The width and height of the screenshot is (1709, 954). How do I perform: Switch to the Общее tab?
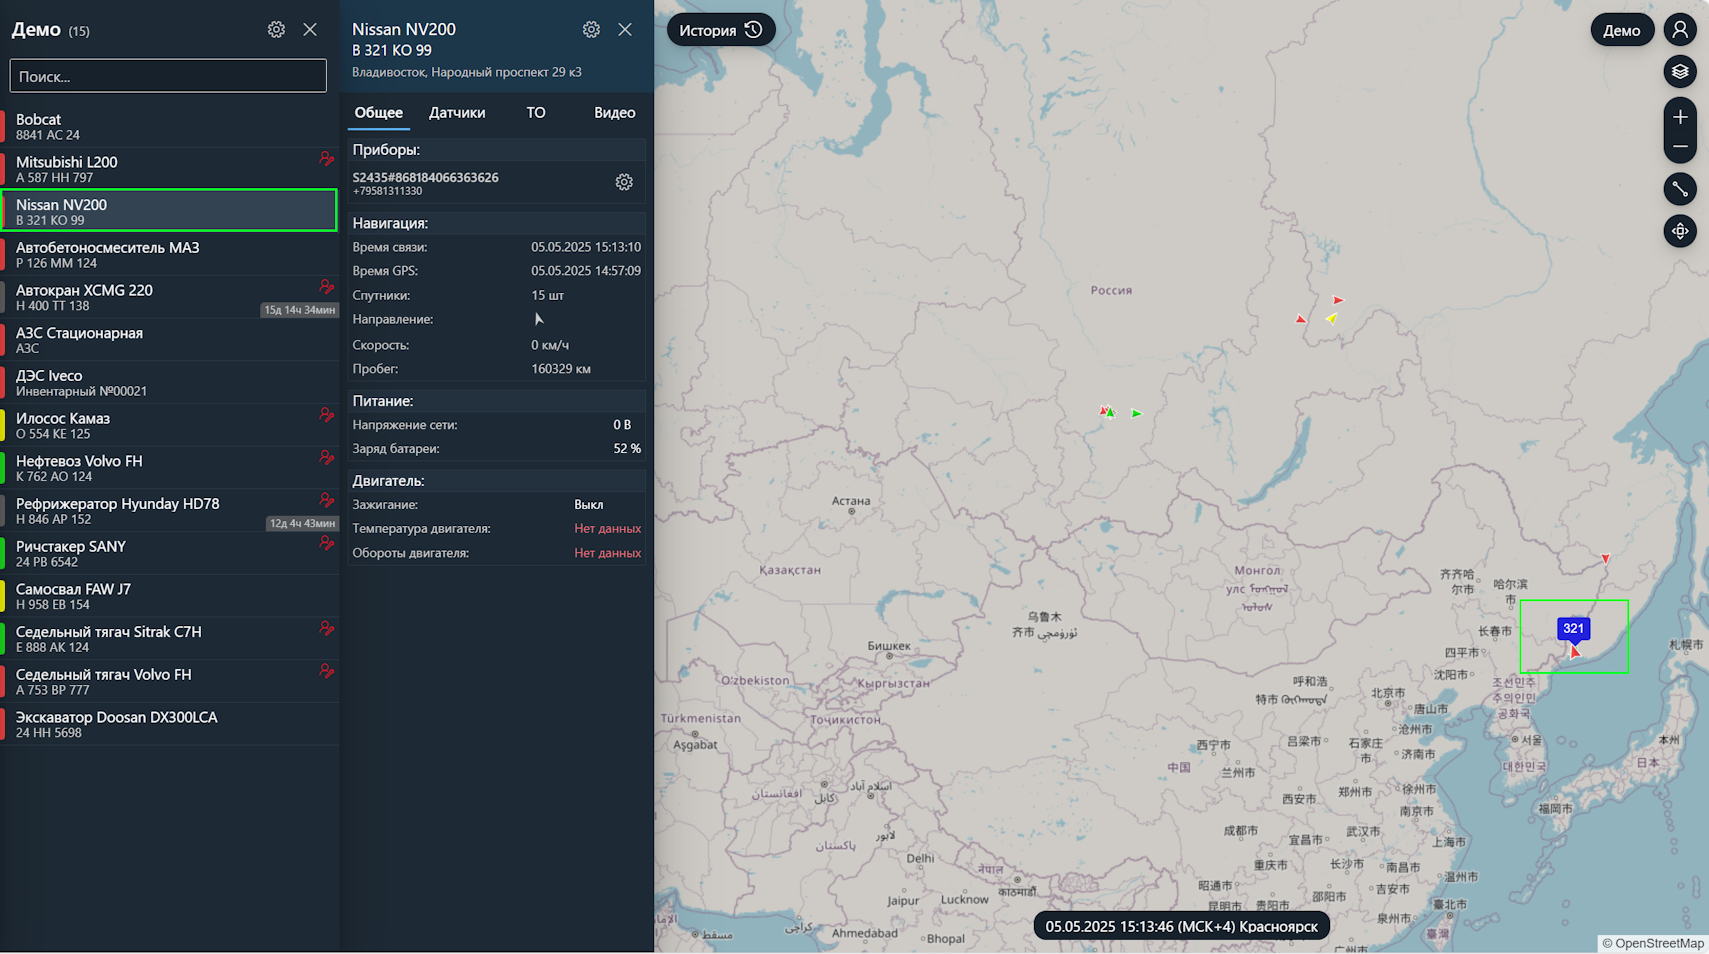pos(378,113)
